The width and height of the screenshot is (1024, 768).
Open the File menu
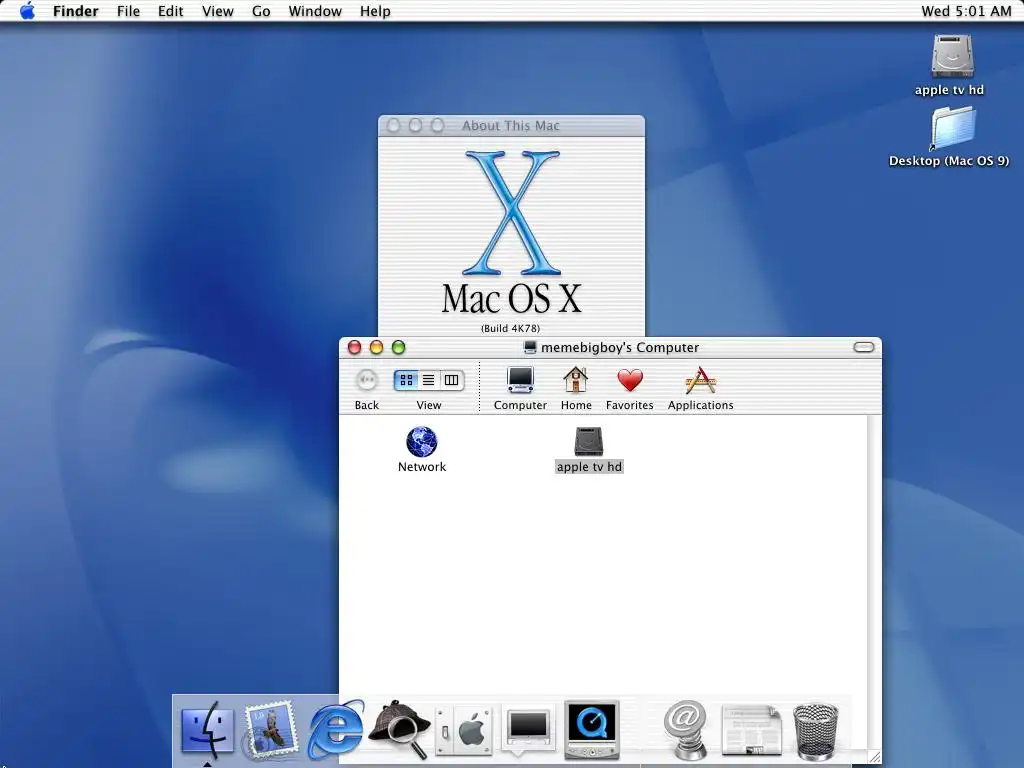click(x=128, y=11)
